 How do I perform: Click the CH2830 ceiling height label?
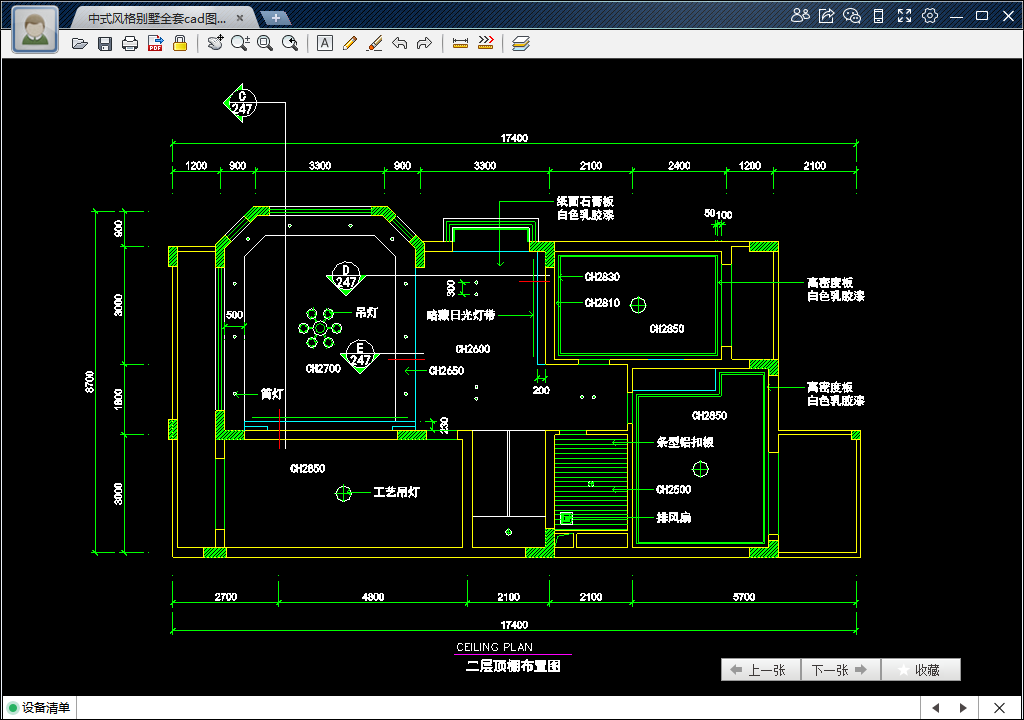click(602, 276)
